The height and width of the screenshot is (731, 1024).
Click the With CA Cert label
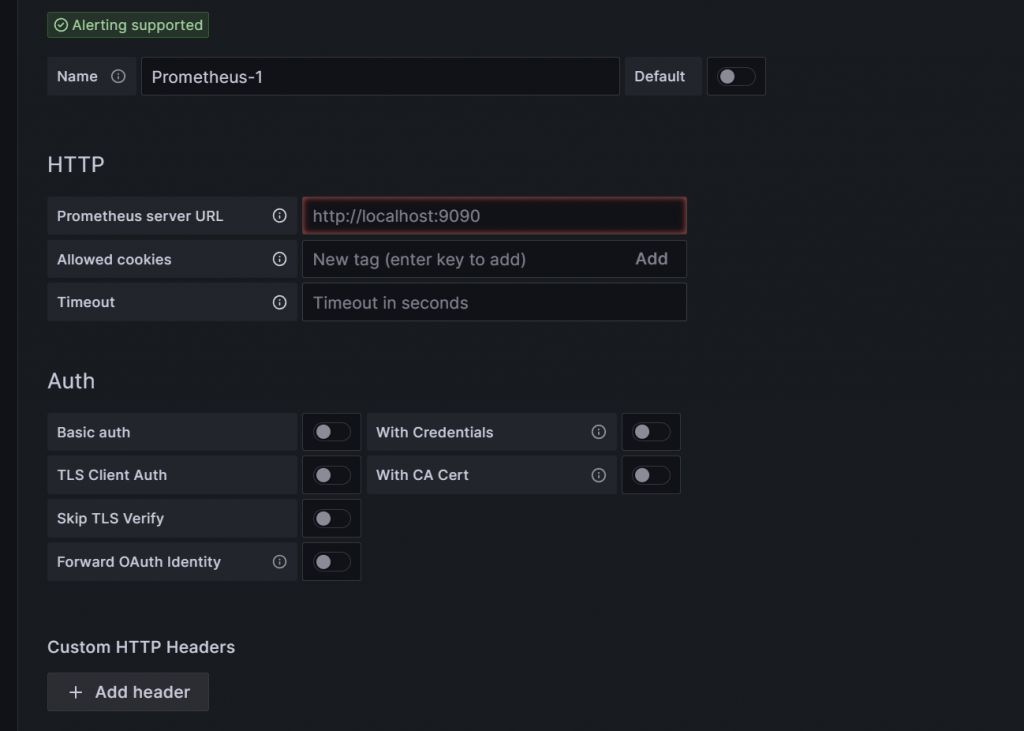click(x=422, y=475)
